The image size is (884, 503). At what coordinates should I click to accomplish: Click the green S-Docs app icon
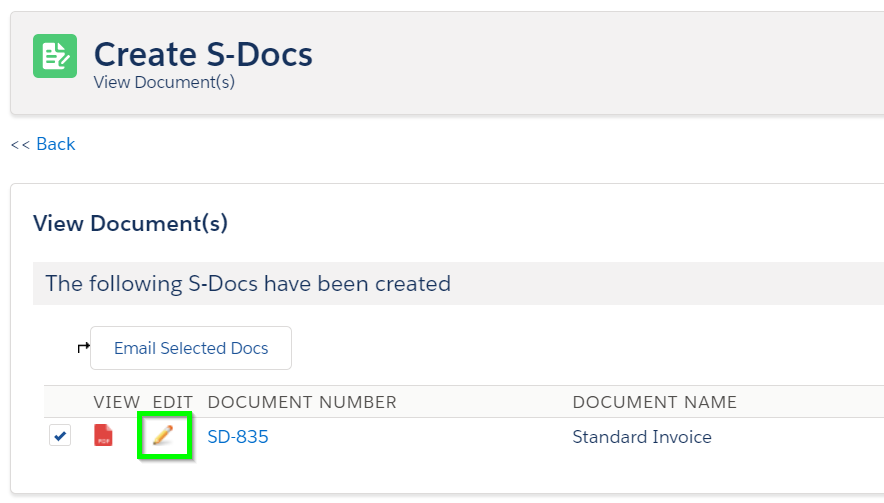pyautogui.click(x=55, y=56)
